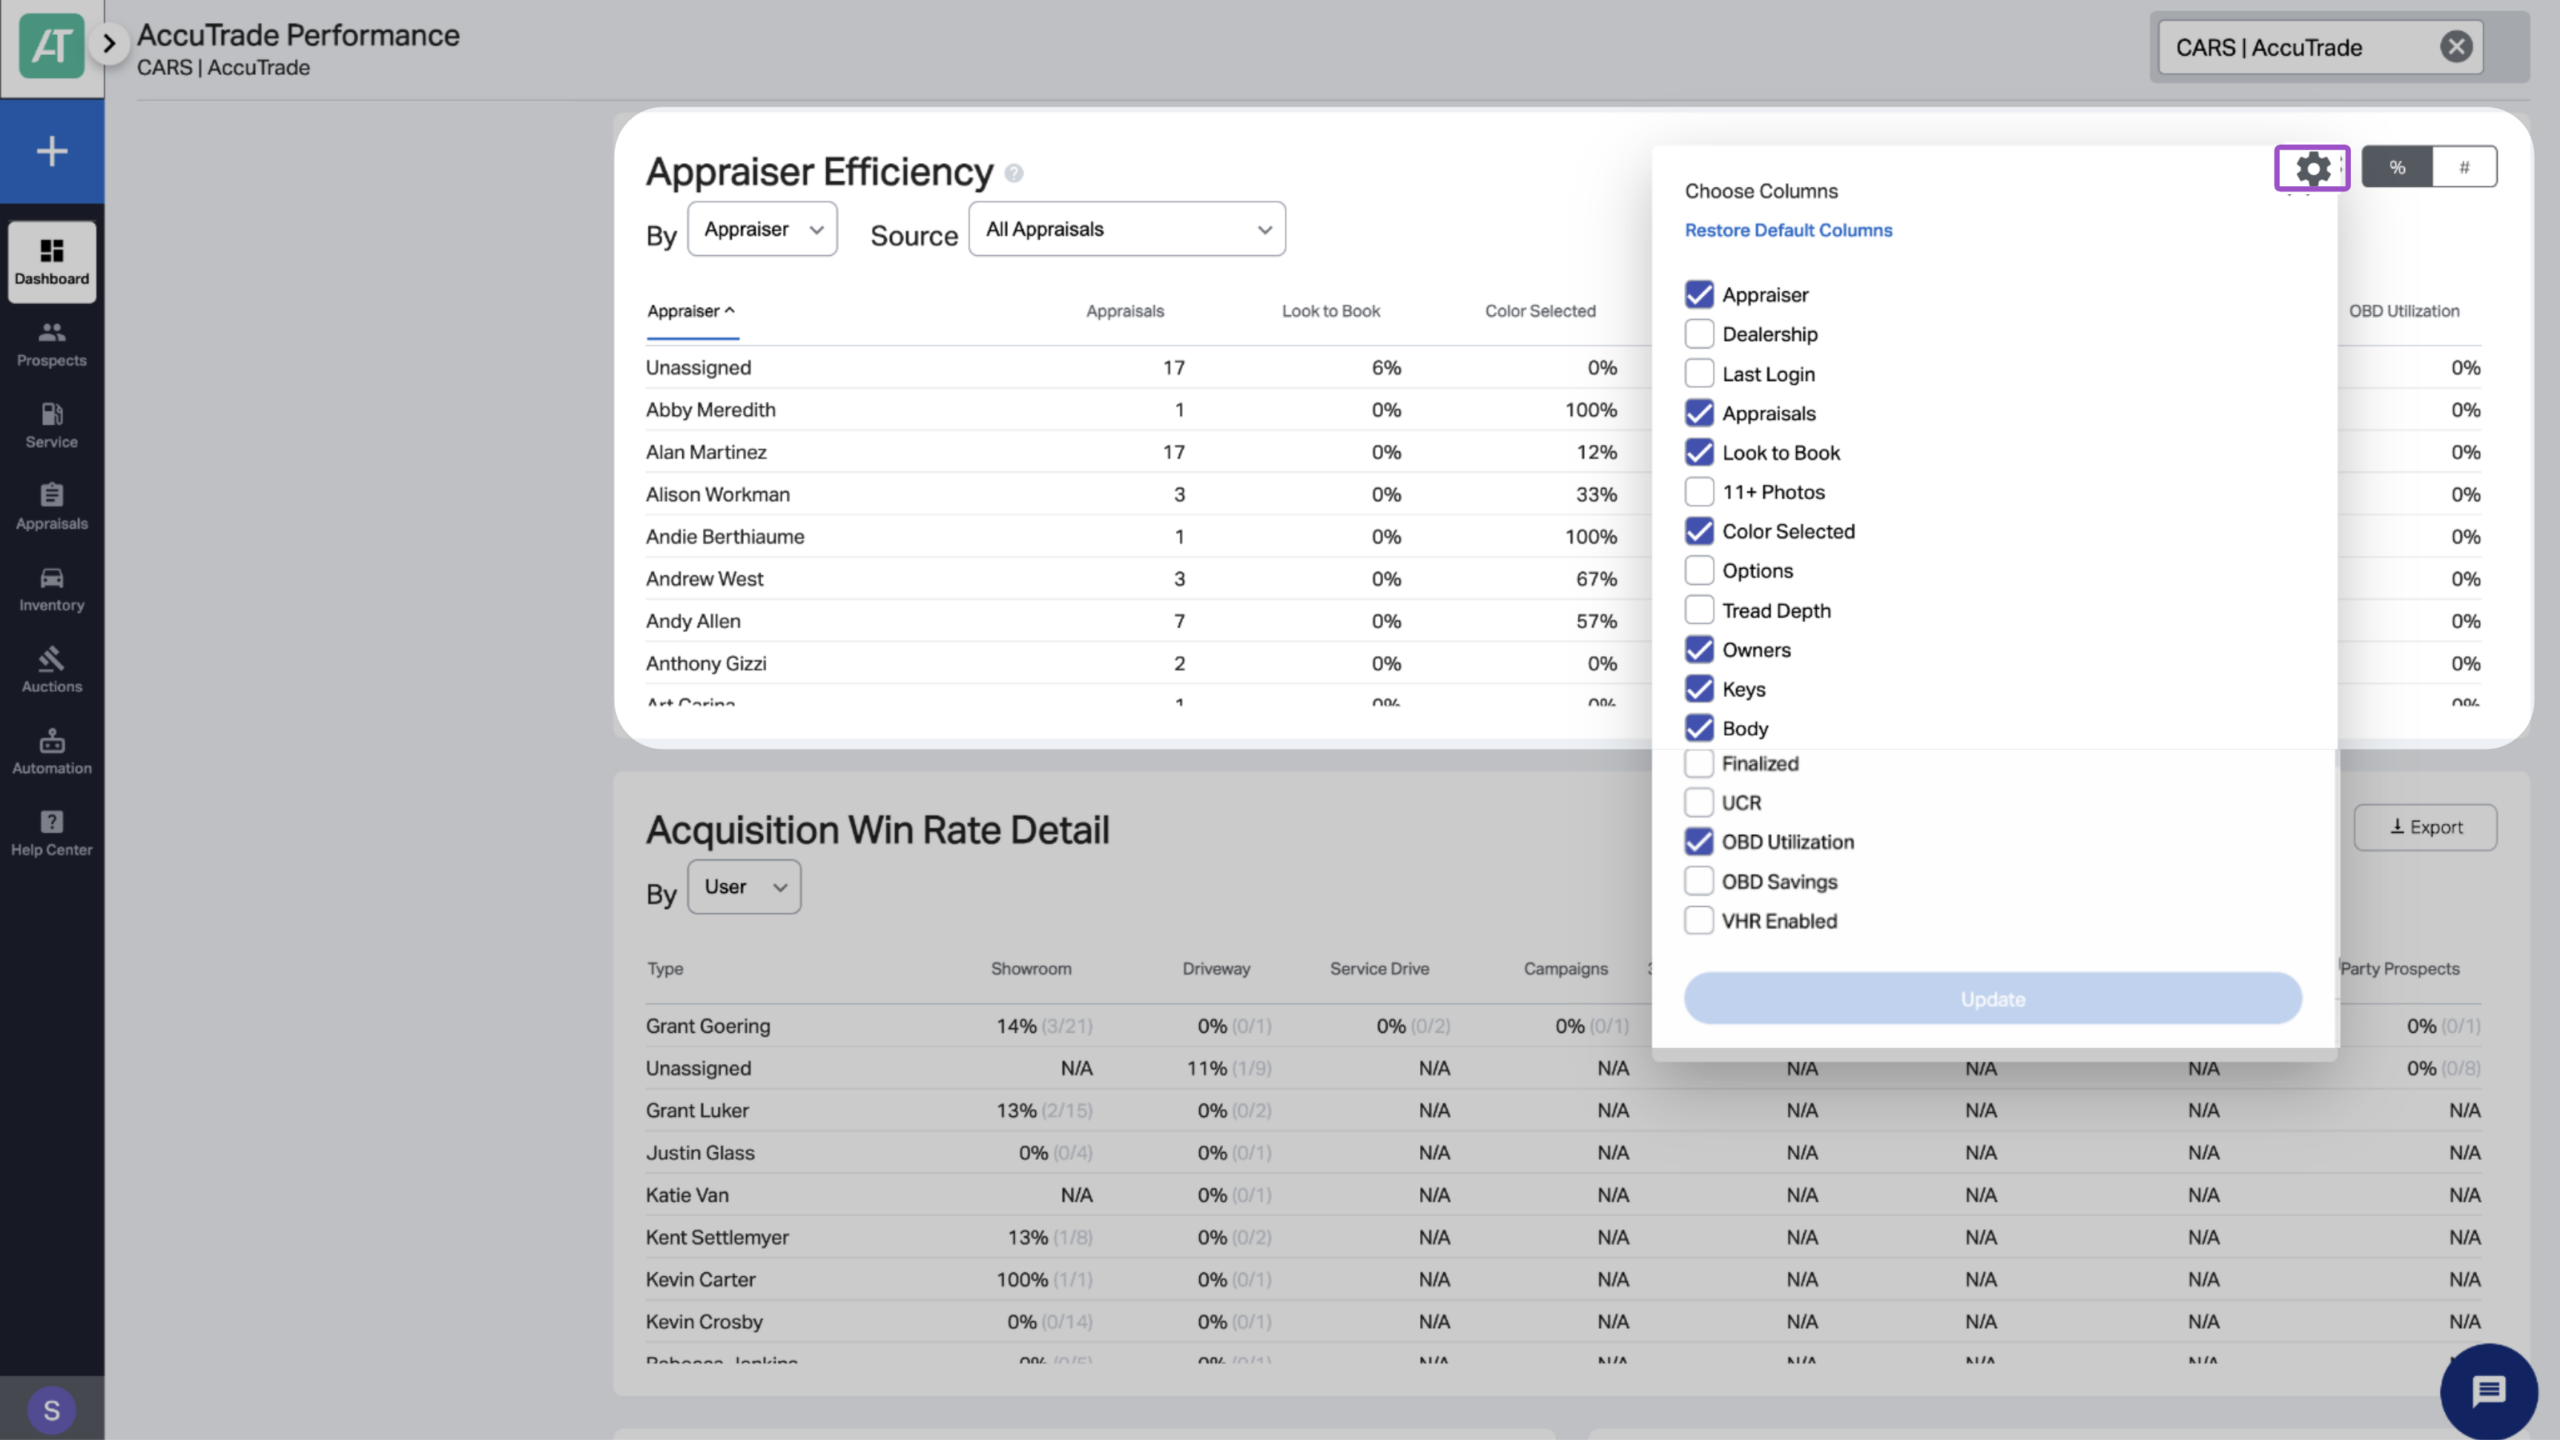Image resolution: width=2560 pixels, height=1440 pixels.
Task: Sort by Showroom column header
Action: click(x=1031, y=969)
